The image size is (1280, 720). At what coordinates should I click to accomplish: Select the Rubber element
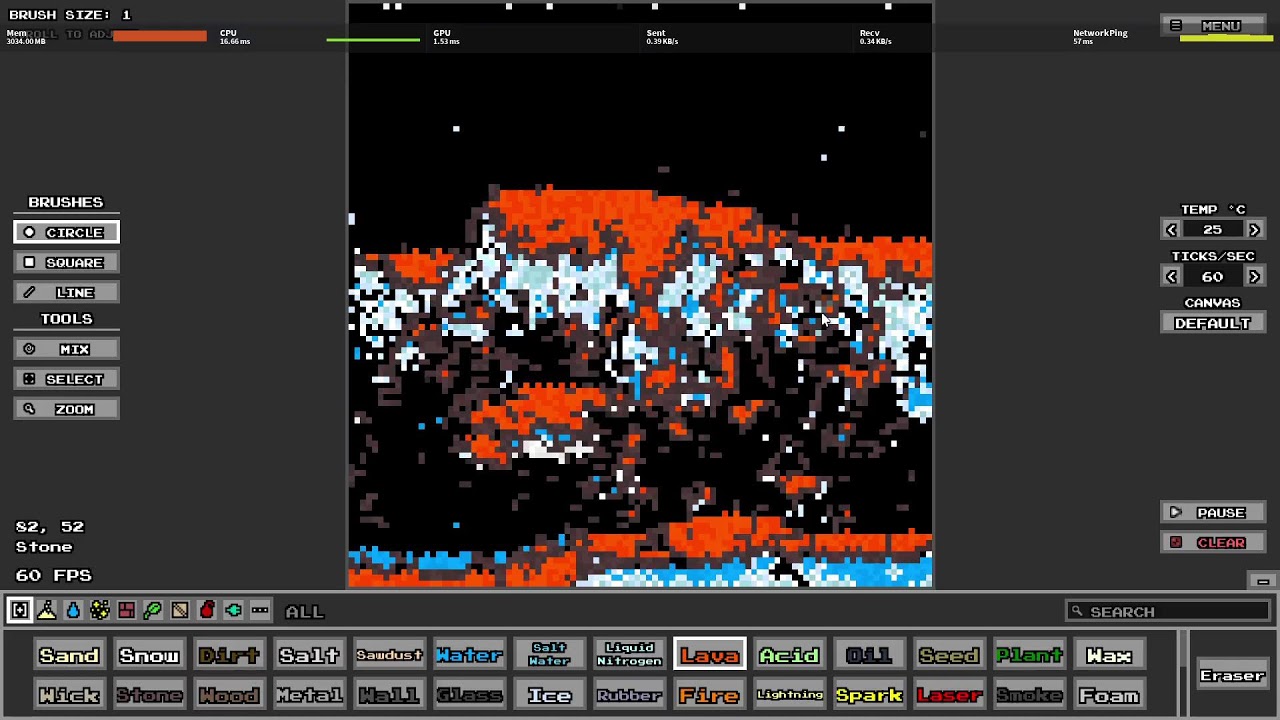pos(629,695)
